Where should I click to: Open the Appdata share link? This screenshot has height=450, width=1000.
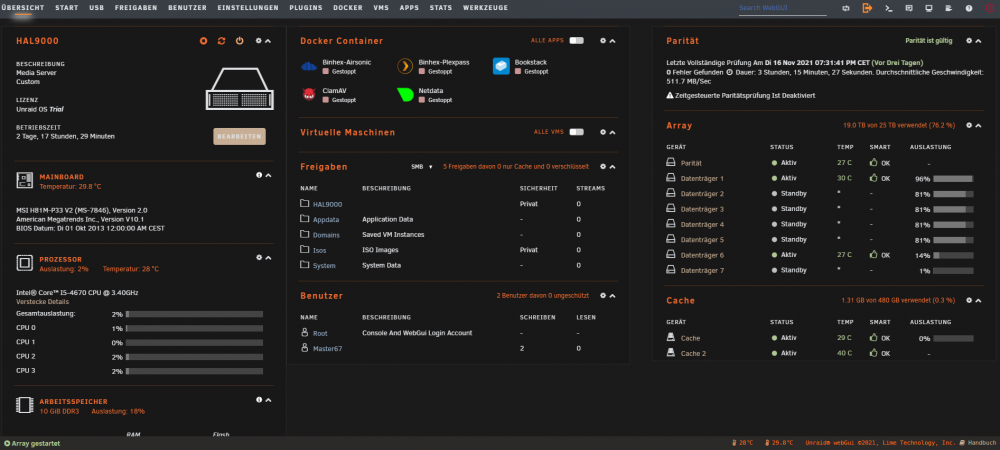(x=326, y=220)
